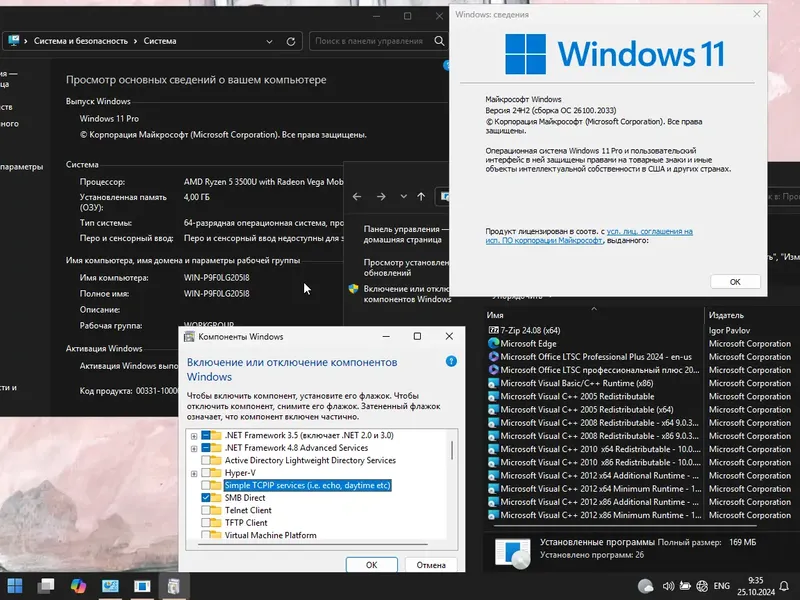
Task: Refresh the System control panel page
Action: pyautogui.click(x=291, y=41)
